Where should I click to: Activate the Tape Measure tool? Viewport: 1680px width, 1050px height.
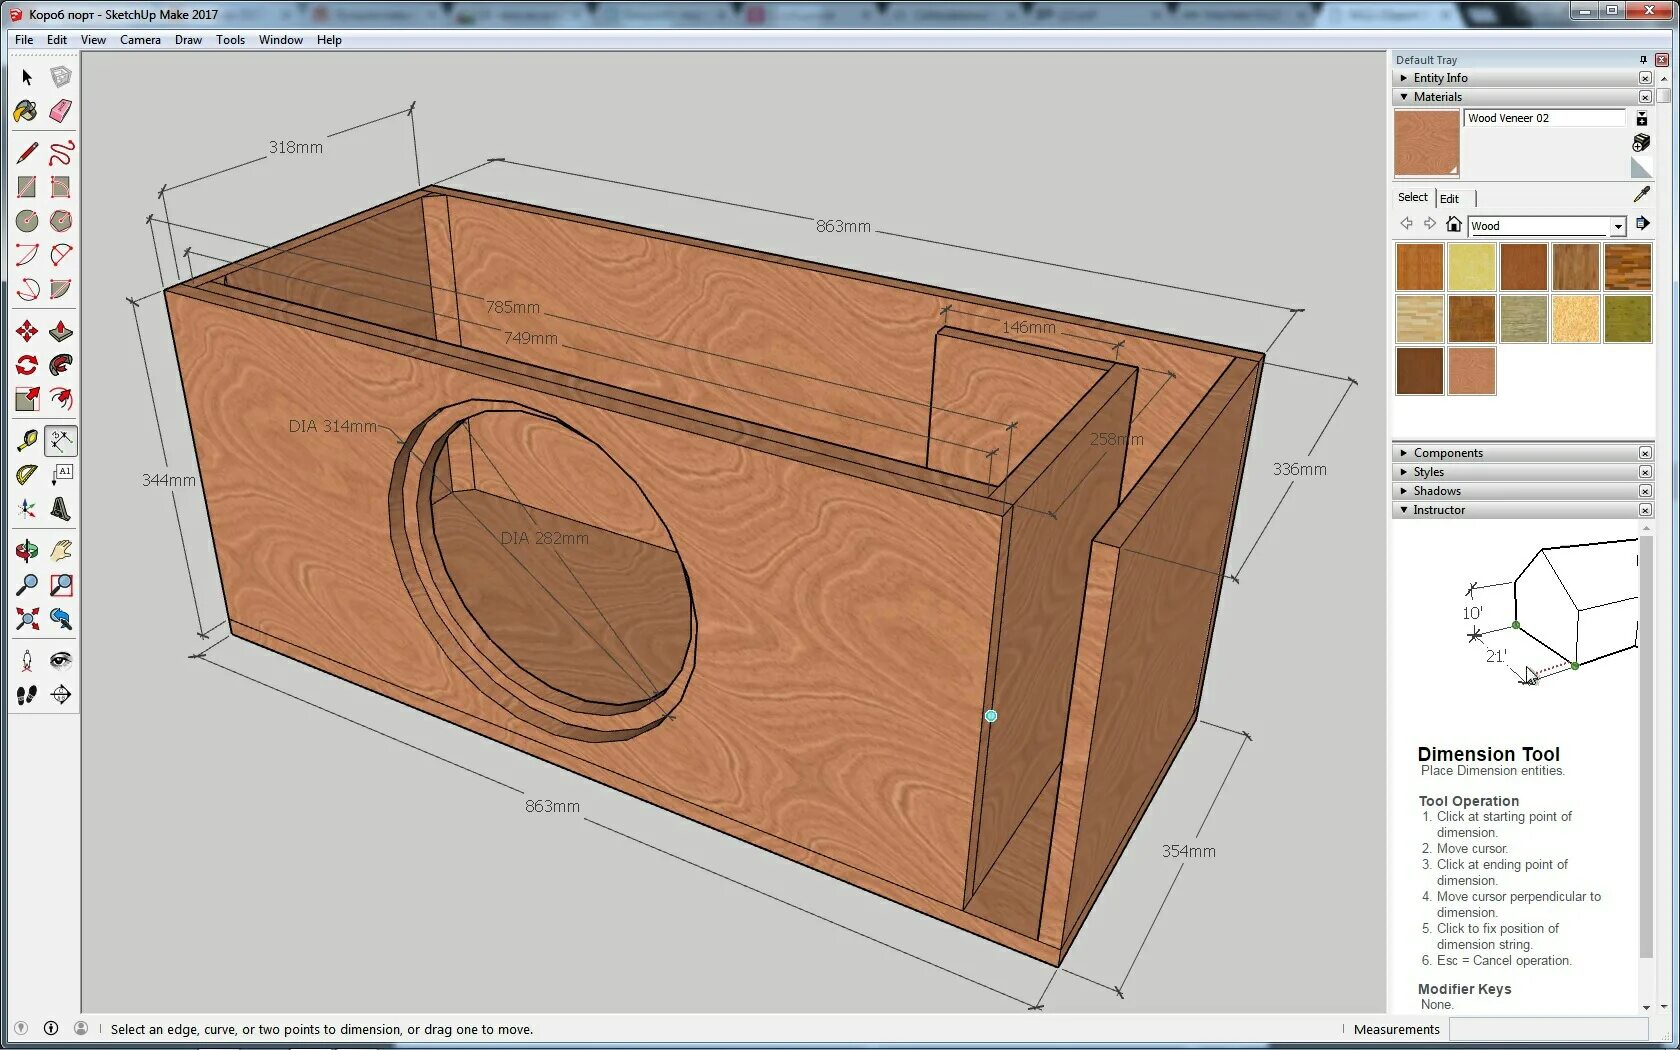27,441
